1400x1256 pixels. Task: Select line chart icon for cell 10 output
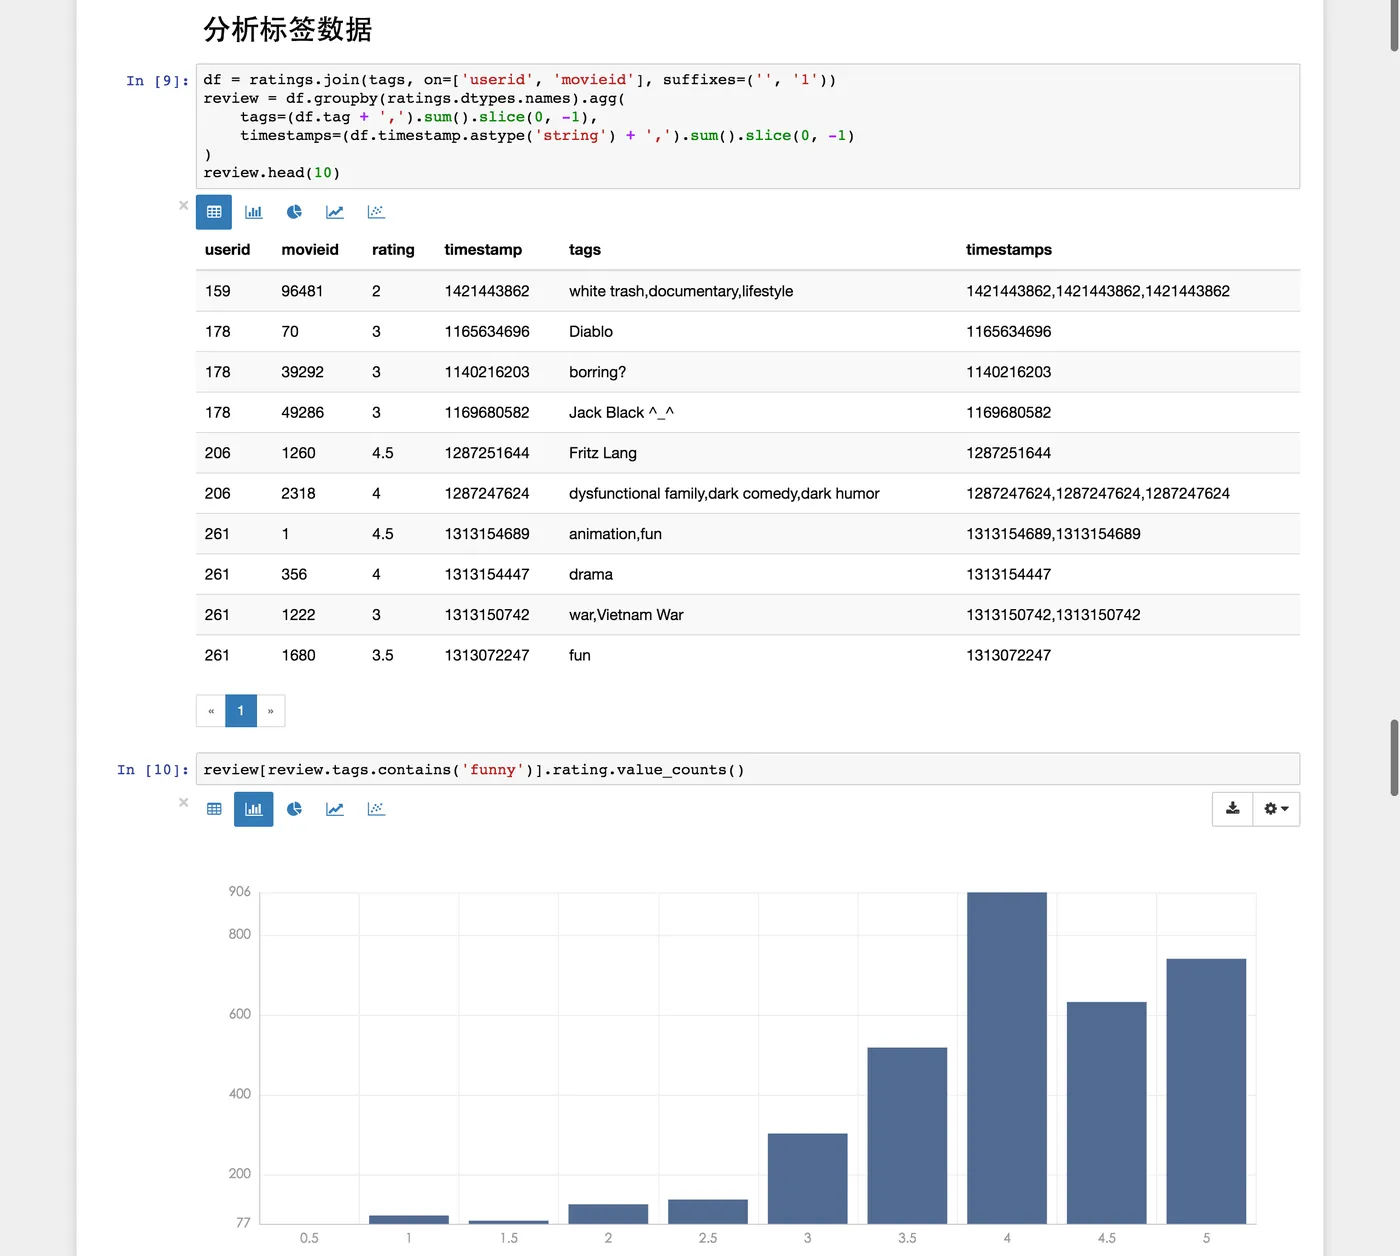(x=335, y=809)
